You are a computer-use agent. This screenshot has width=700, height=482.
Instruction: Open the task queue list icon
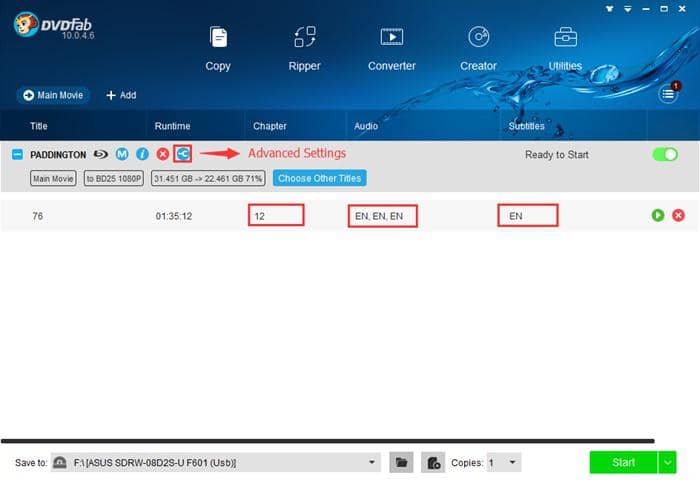pos(668,94)
